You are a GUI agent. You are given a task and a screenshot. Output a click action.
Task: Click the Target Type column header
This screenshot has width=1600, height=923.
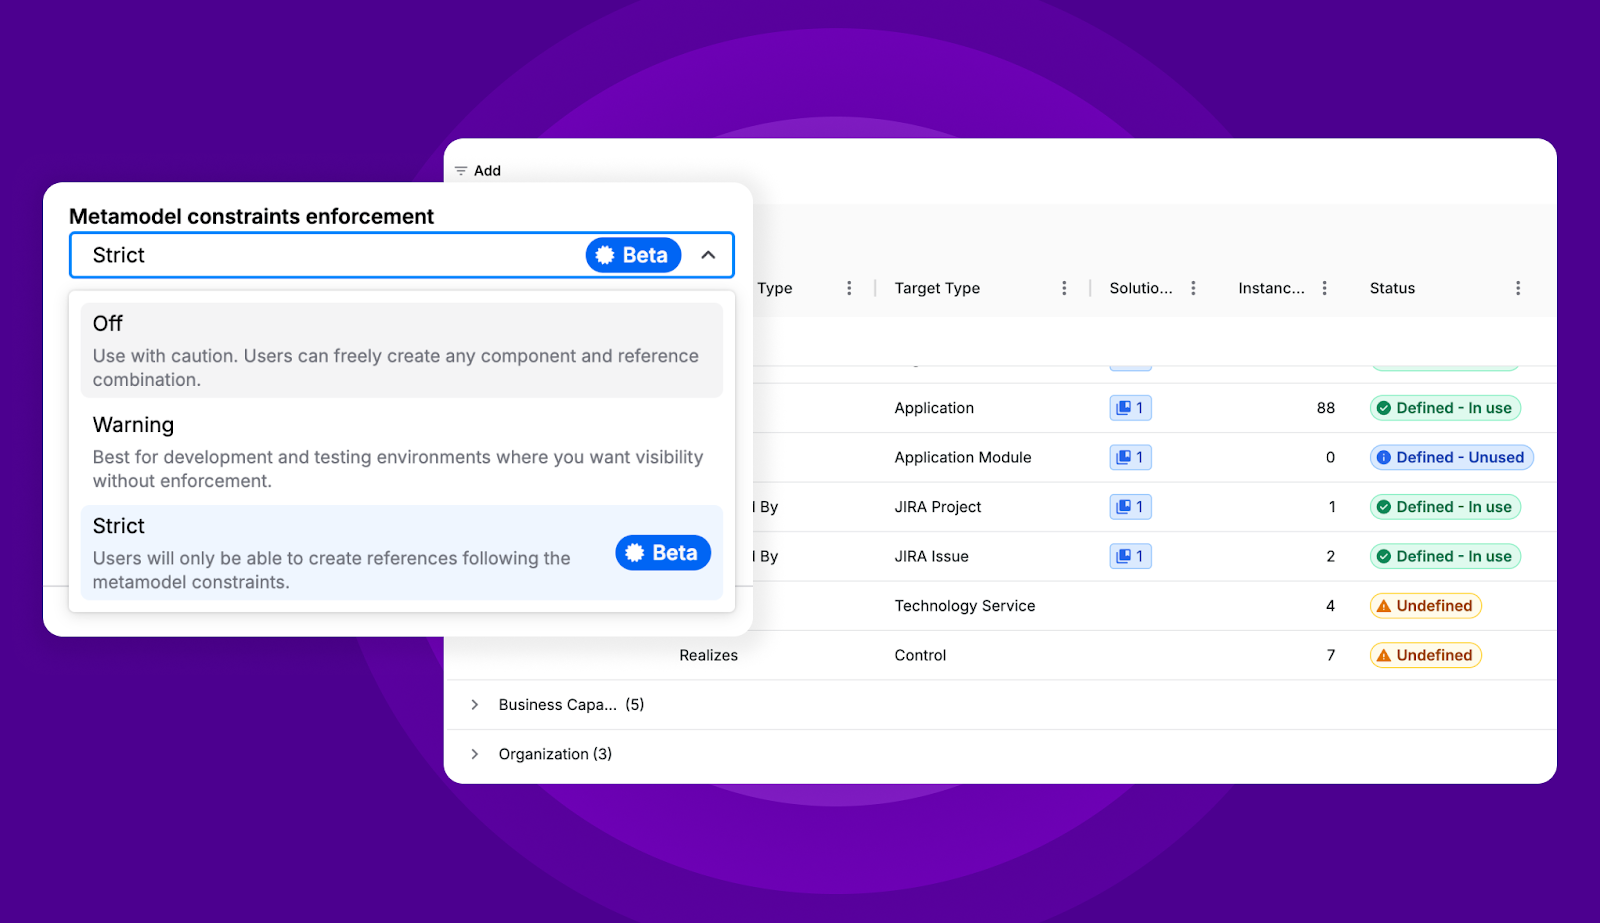click(937, 288)
